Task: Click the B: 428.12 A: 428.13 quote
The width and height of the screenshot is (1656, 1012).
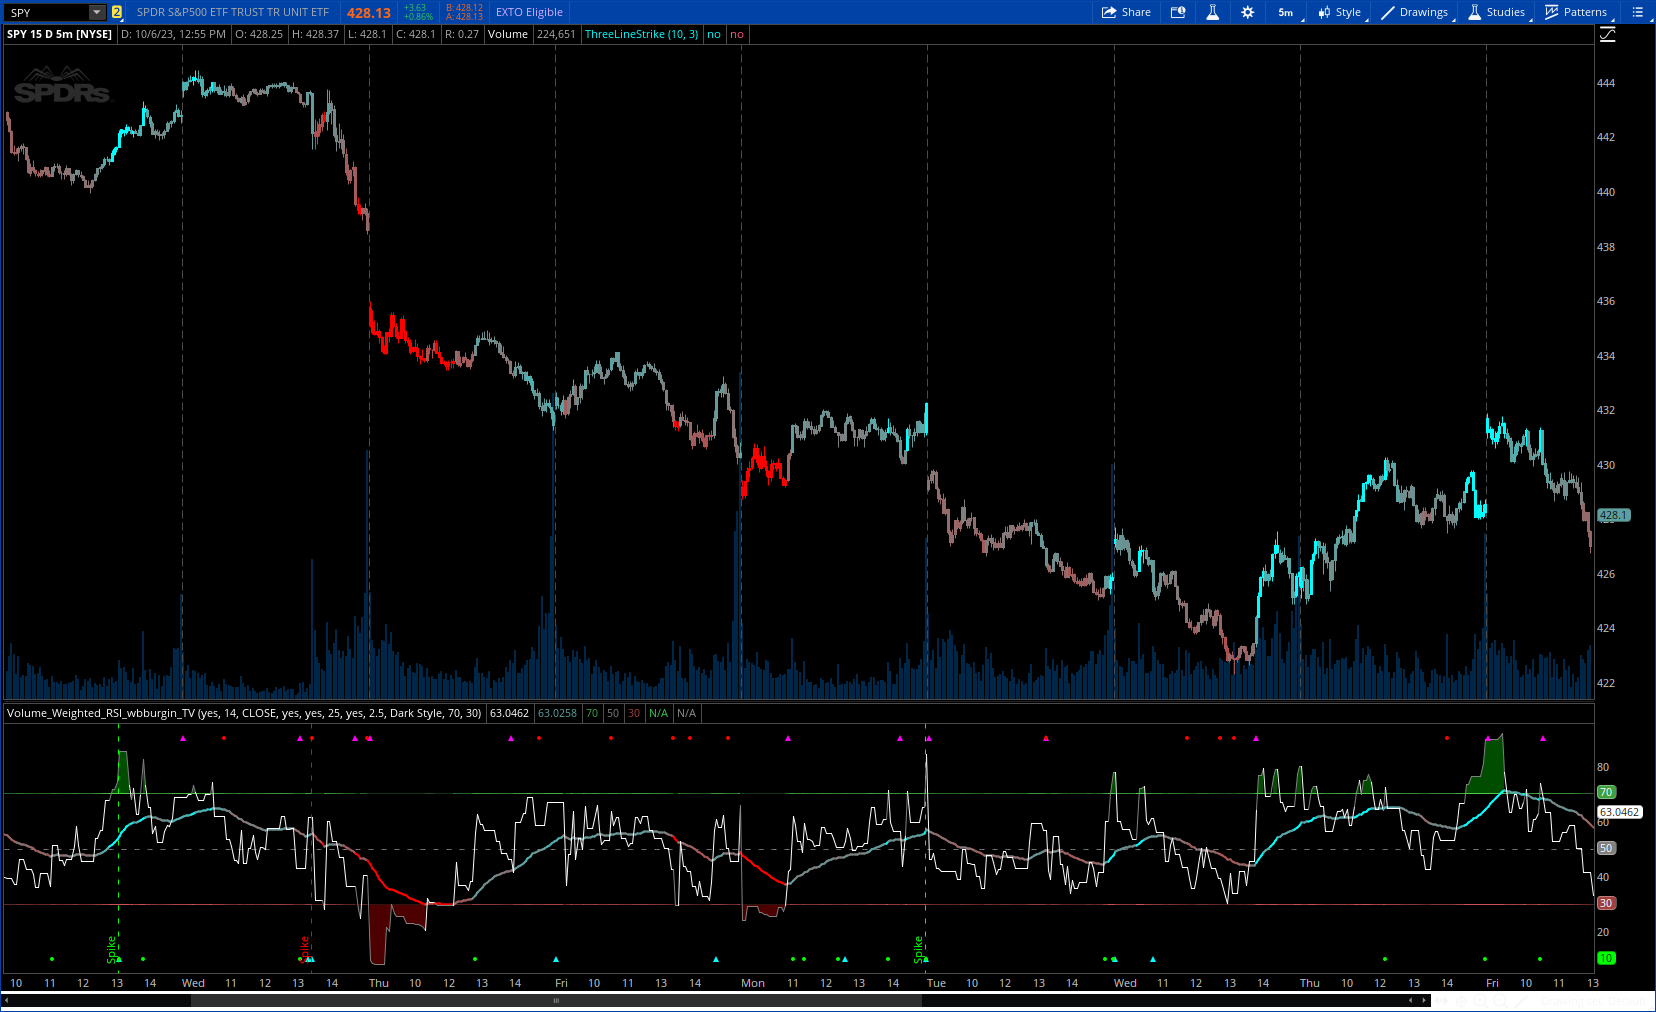Action: coord(464,12)
